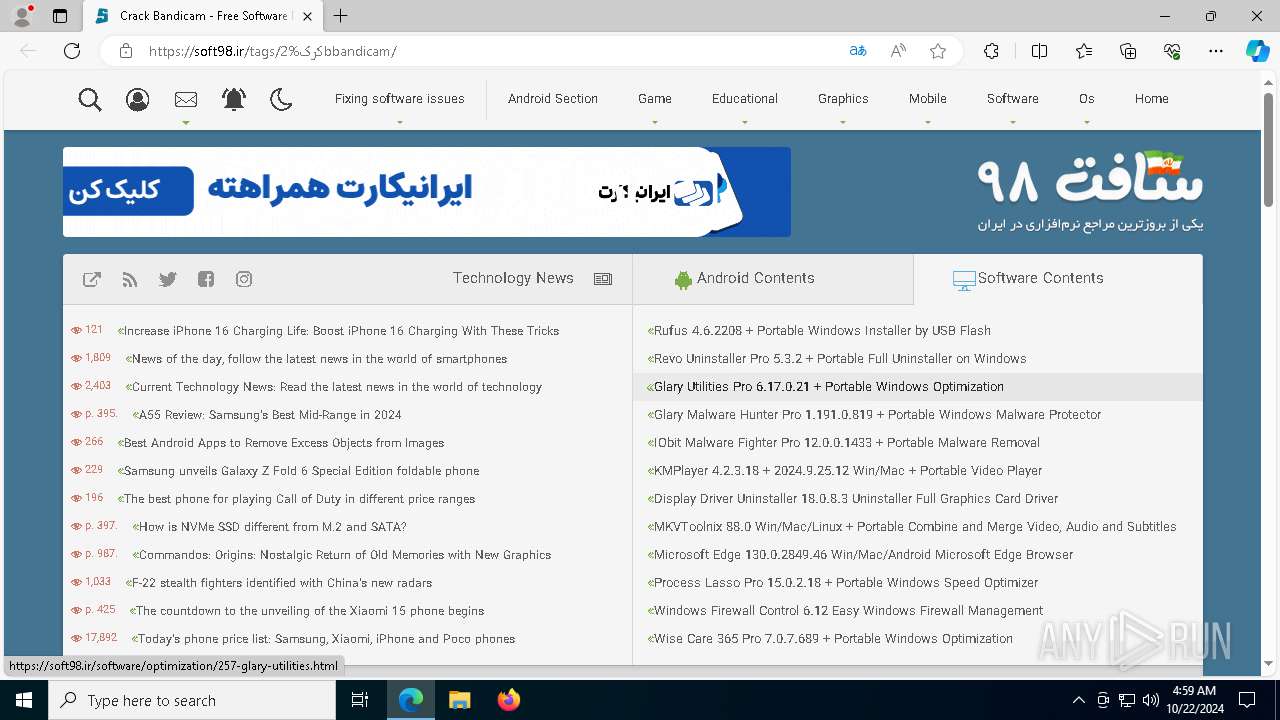Expand the Software menu
Image resolution: width=1280 pixels, height=720 pixels.
[1013, 99]
